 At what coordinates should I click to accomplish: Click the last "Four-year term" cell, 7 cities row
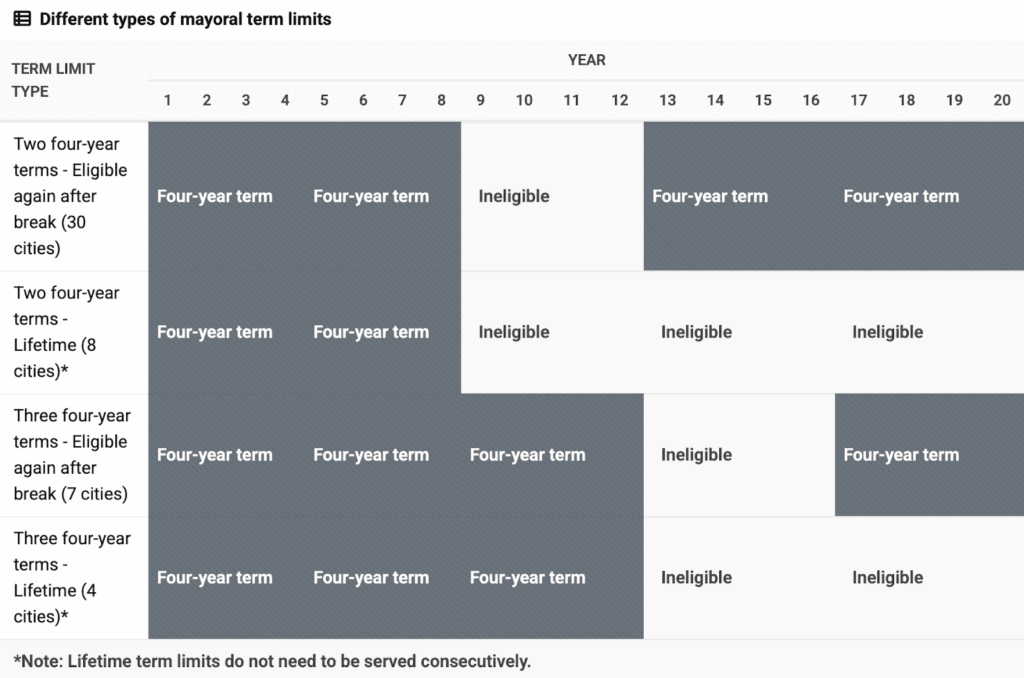tap(901, 455)
